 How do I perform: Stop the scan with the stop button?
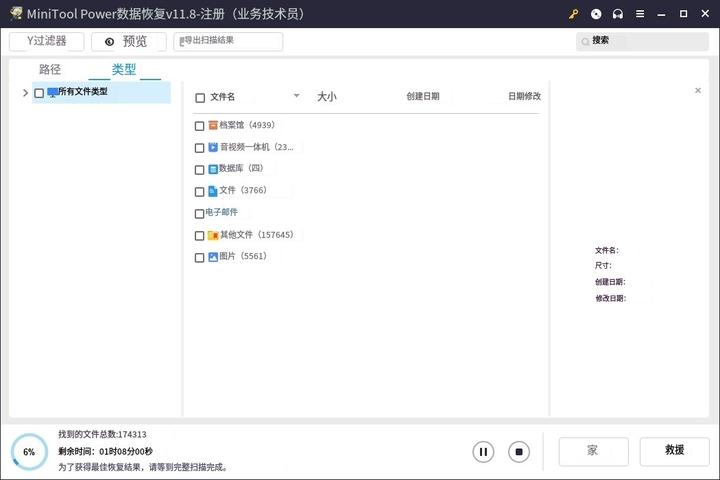click(518, 452)
